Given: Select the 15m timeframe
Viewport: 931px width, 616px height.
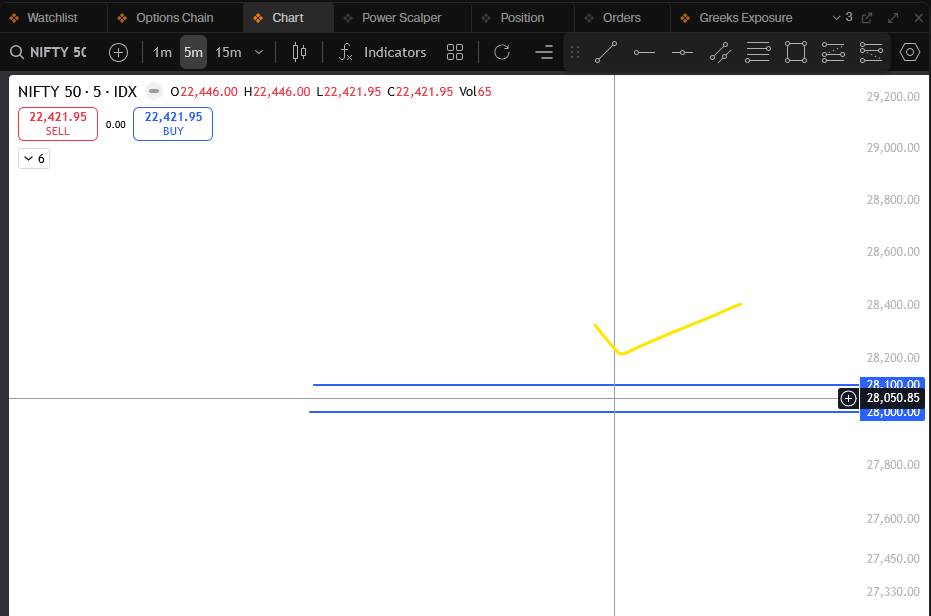Looking at the screenshot, I should click(228, 52).
